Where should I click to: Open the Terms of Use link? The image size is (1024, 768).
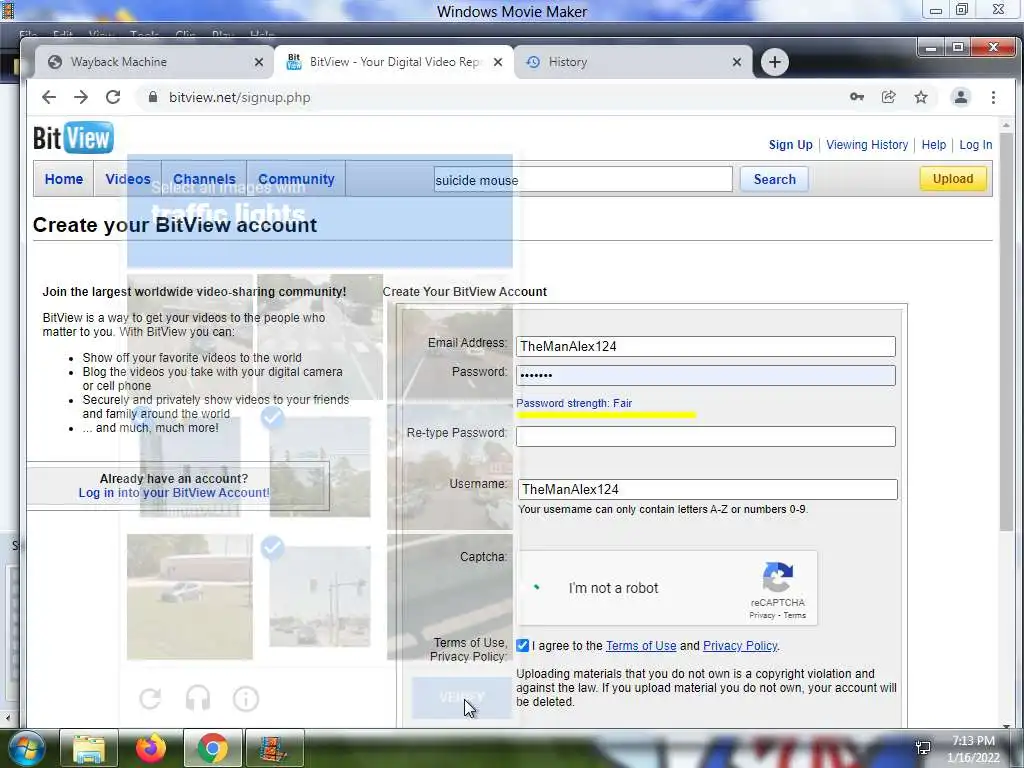click(x=641, y=646)
